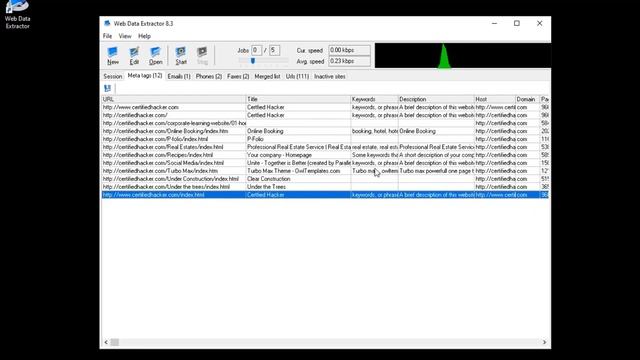
Task: Select the Turbo Max/index.htm URL row
Action: pos(325,171)
